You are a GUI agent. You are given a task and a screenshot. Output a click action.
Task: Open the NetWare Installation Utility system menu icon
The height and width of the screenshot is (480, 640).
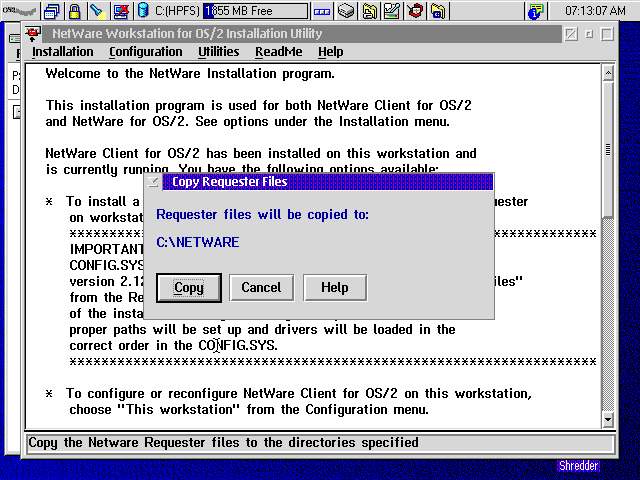(33, 34)
